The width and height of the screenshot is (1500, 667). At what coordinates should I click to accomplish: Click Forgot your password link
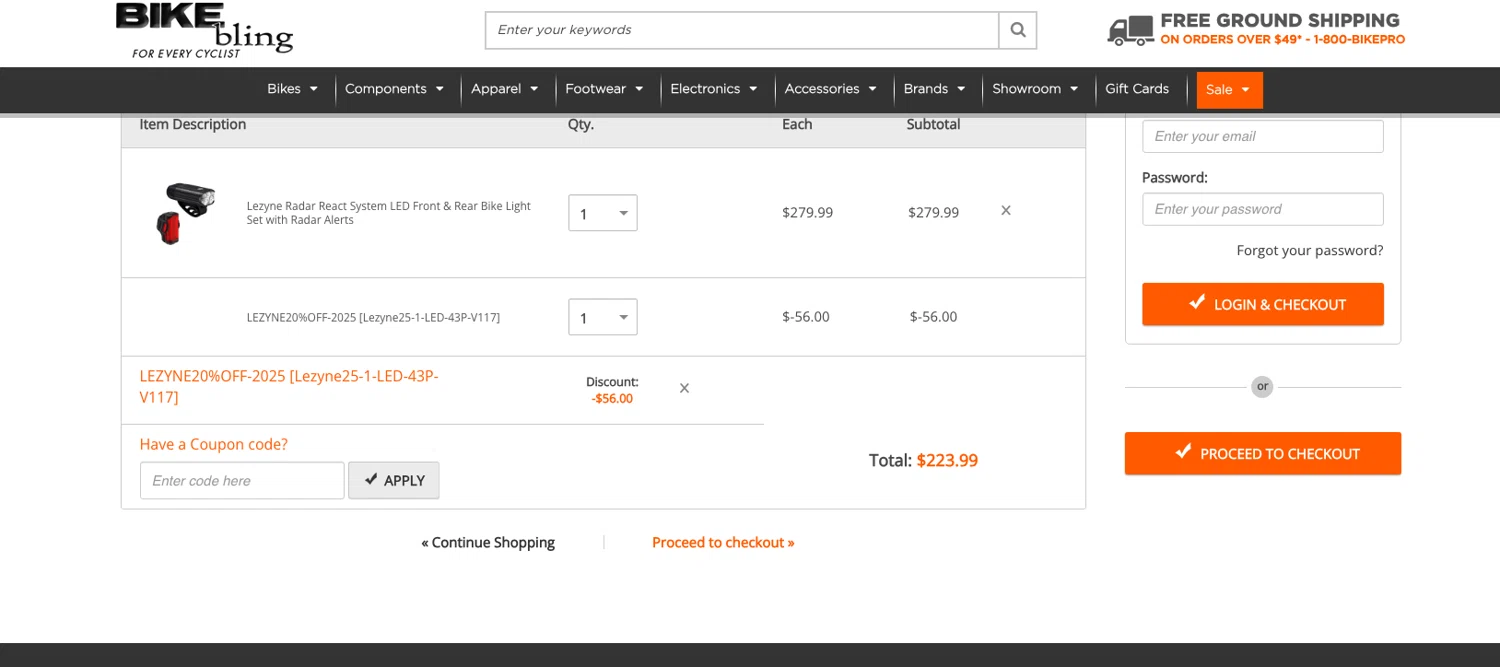tap(1310, 250)
